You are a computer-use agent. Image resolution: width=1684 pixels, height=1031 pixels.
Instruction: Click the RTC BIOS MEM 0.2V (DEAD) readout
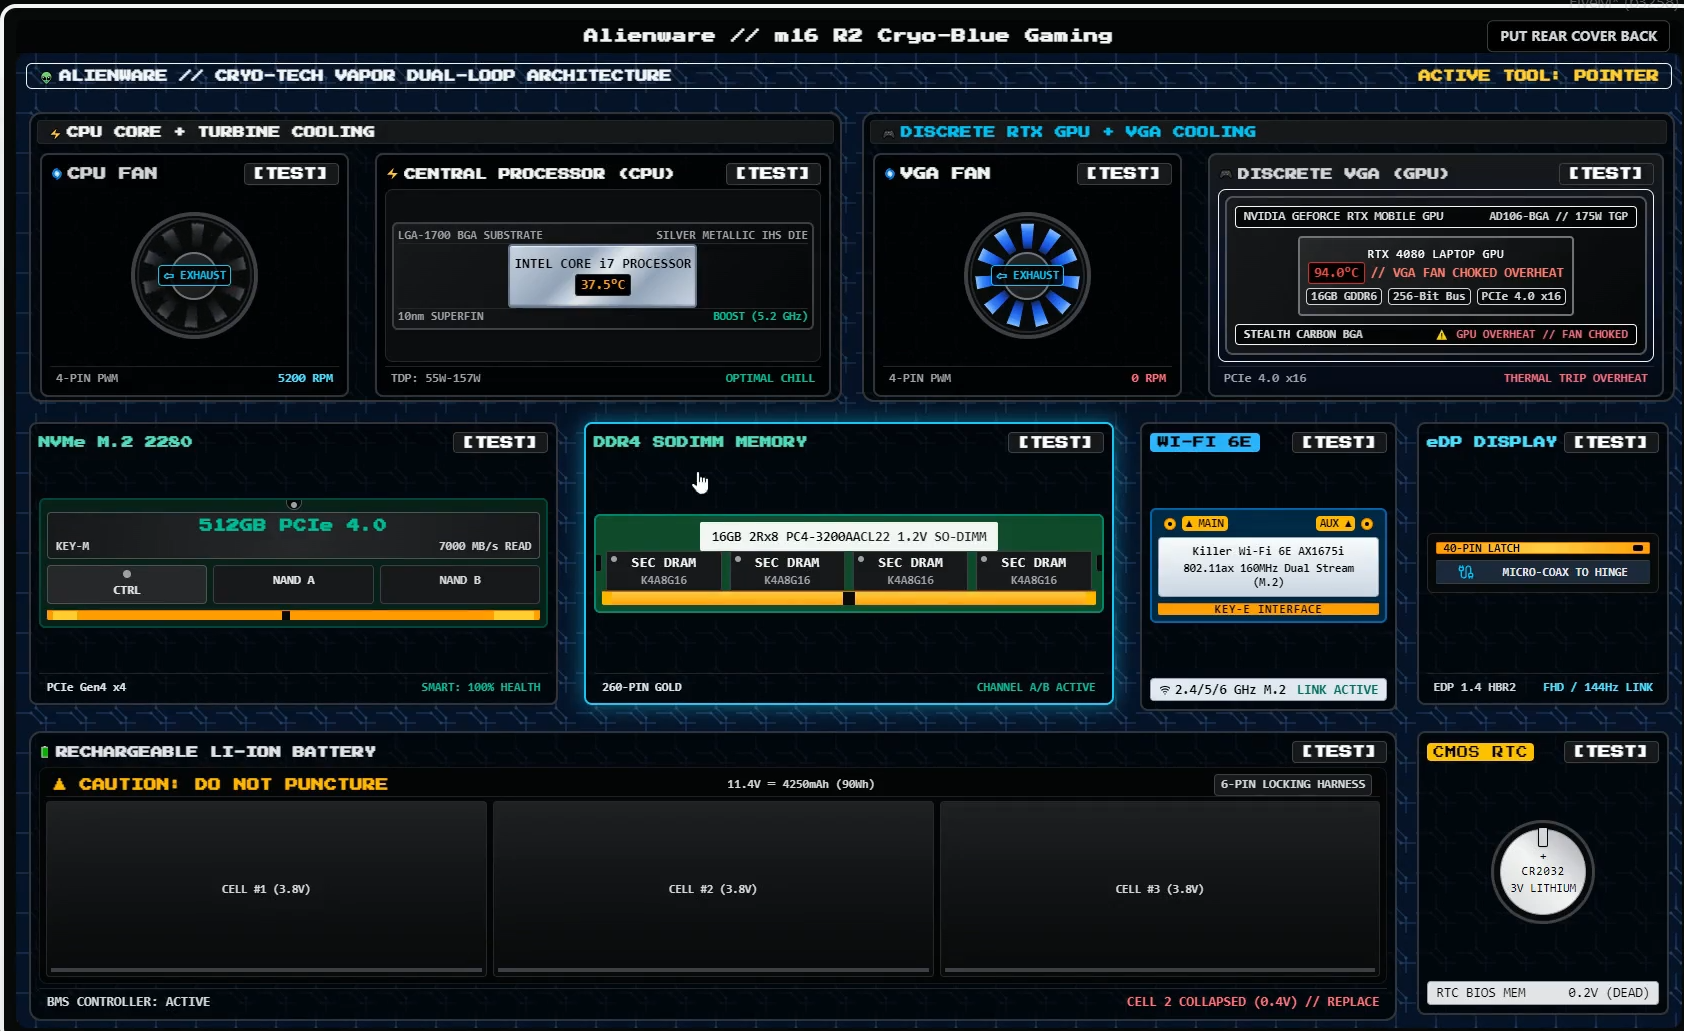point(1542,993)
